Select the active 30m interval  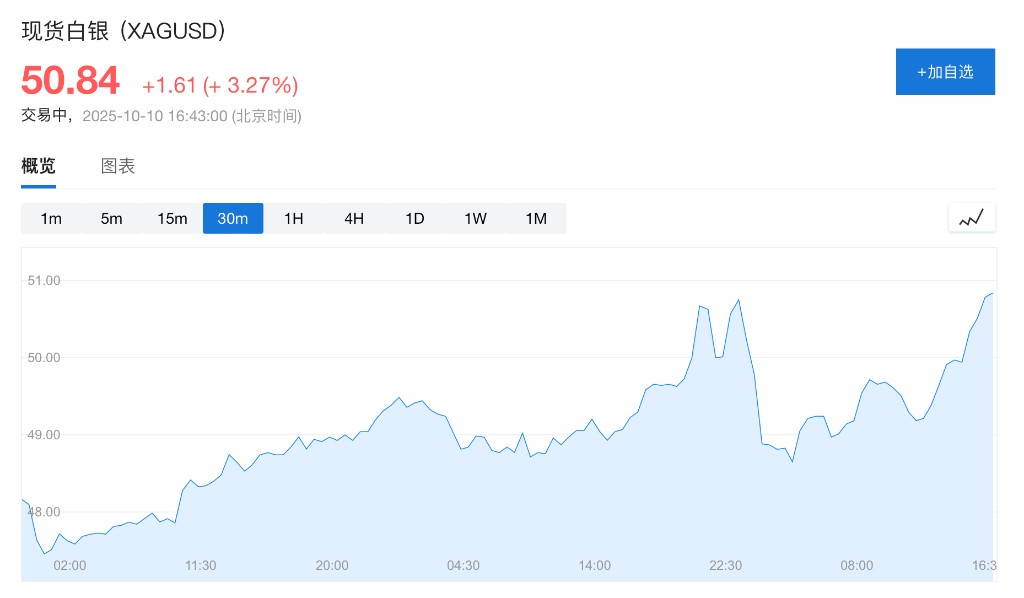coord(233,218)
